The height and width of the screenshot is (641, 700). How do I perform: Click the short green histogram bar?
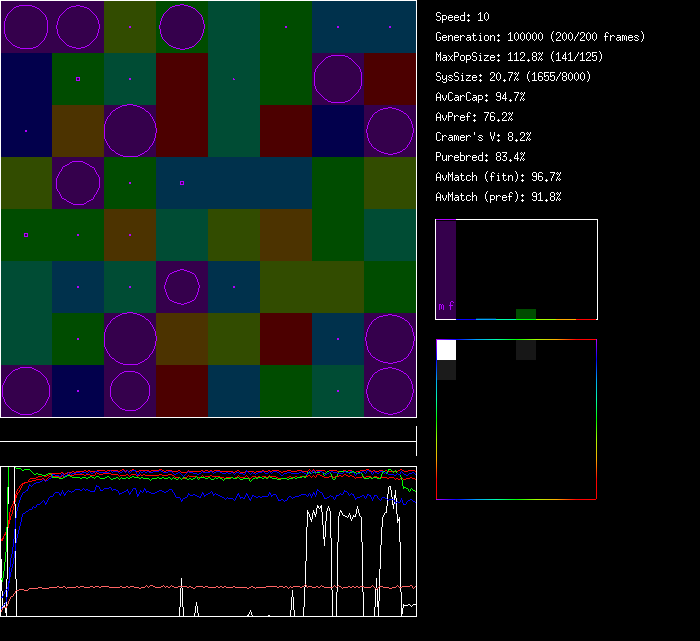[x=526, y=314]
